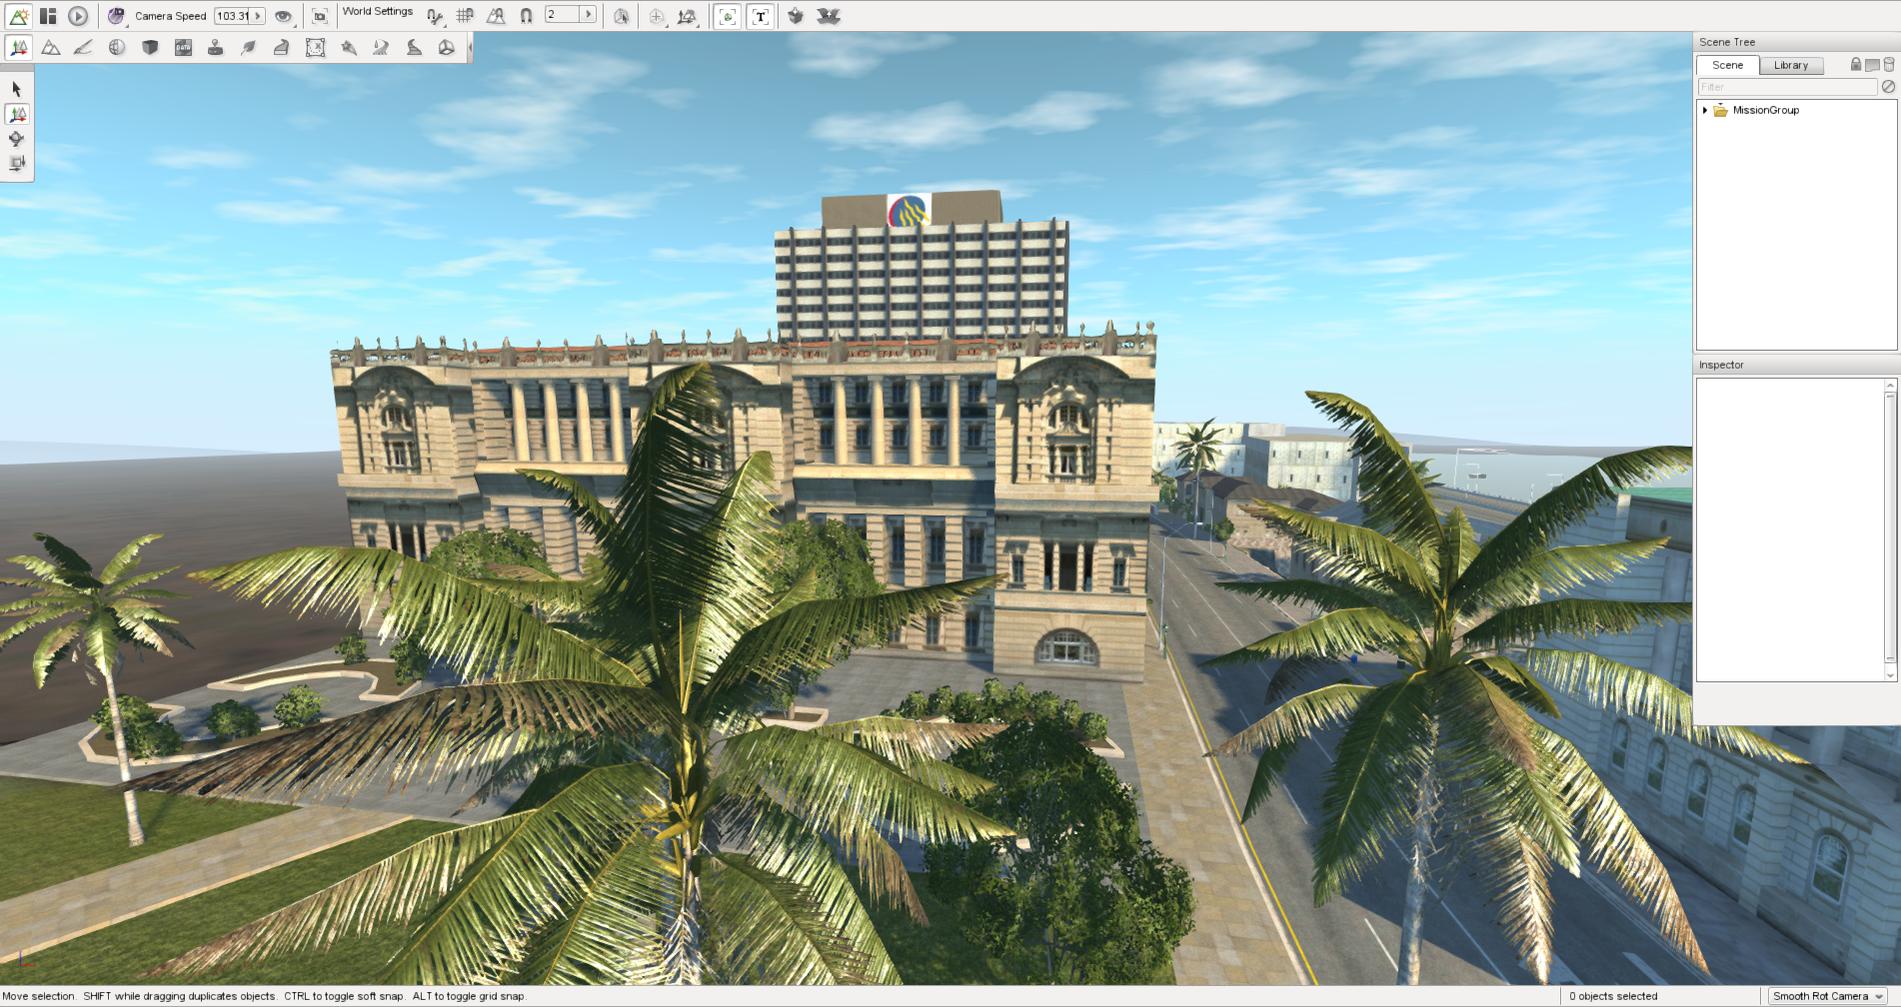
Task: Open the Decal Road Editor
Action: [414, 47]
